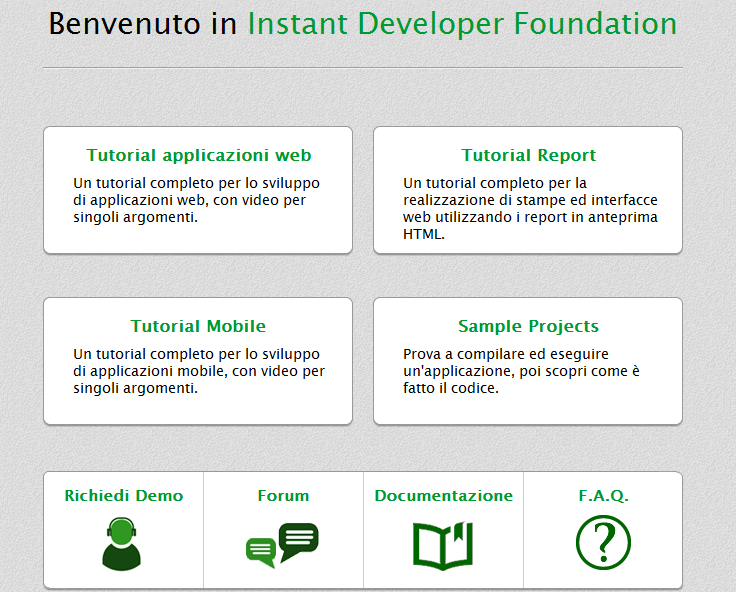Click the headset person Richiedi Demo icon
This screenshot has height=592, width=736.
[122, 544]
